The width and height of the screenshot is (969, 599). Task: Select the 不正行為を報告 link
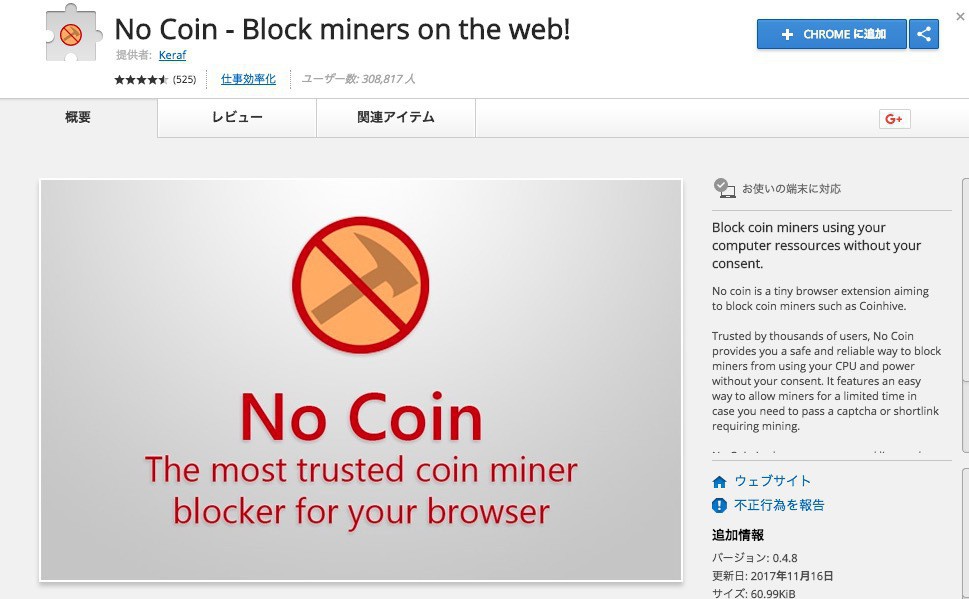click(779, 505)
